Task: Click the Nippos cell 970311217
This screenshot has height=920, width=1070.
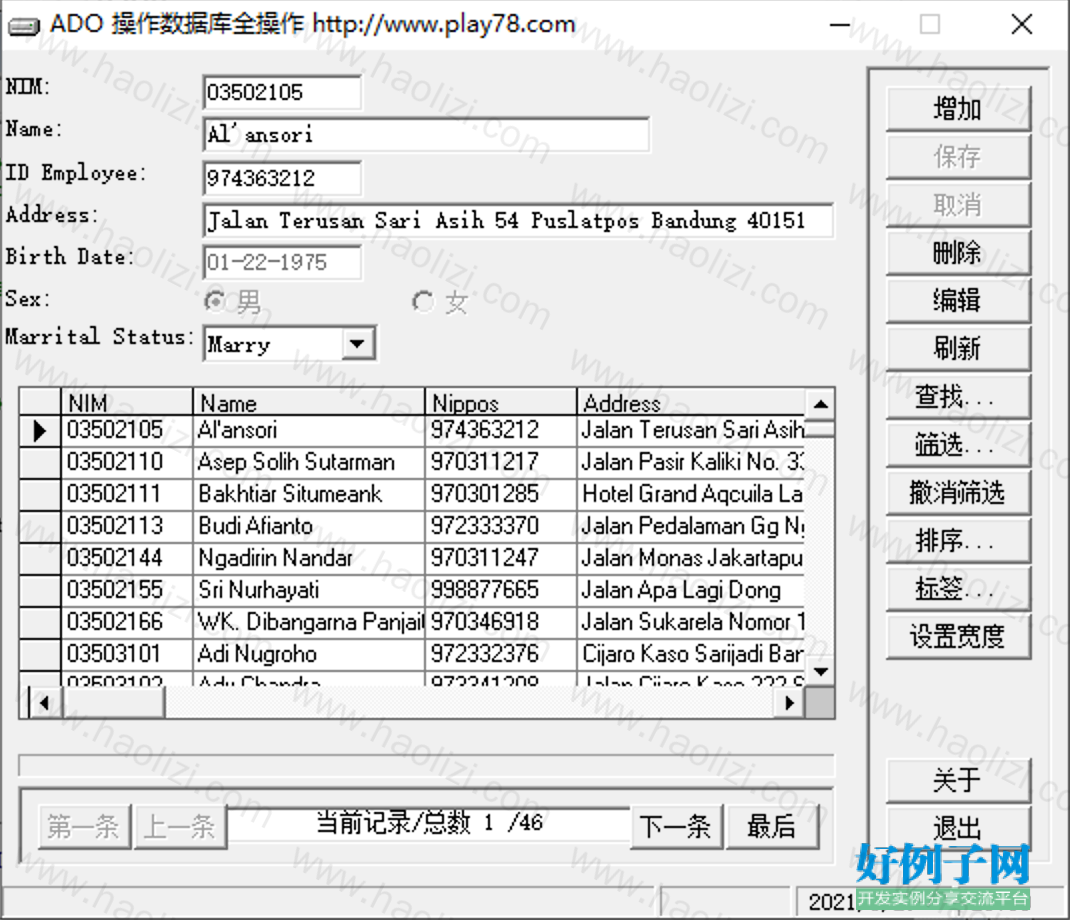Action: (501, 463)
